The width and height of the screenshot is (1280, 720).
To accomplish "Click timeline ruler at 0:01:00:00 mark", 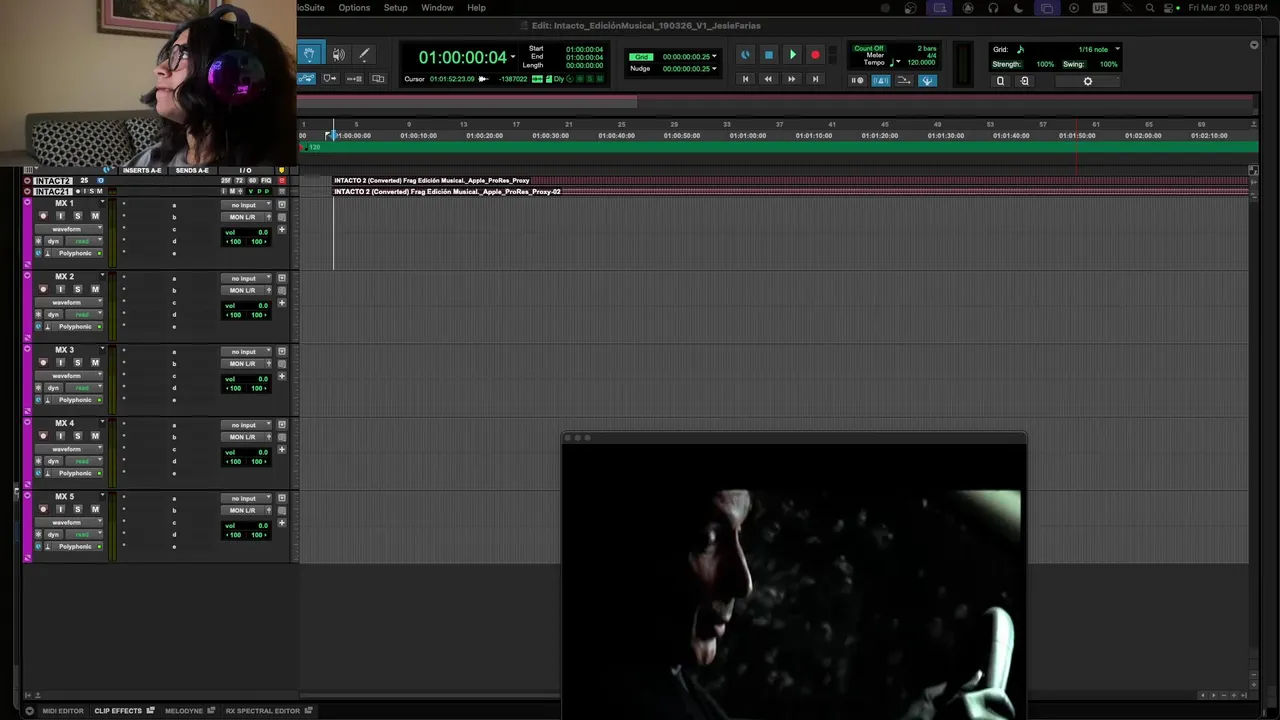I will [x=748, y=135].
